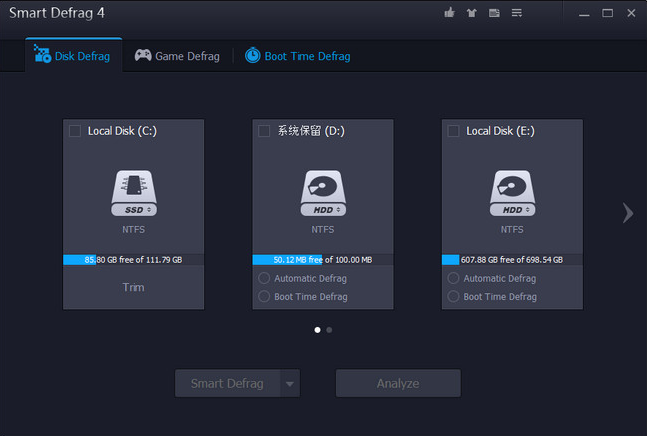Minimize the Smart Defrag window

click(x=584, y=14)
